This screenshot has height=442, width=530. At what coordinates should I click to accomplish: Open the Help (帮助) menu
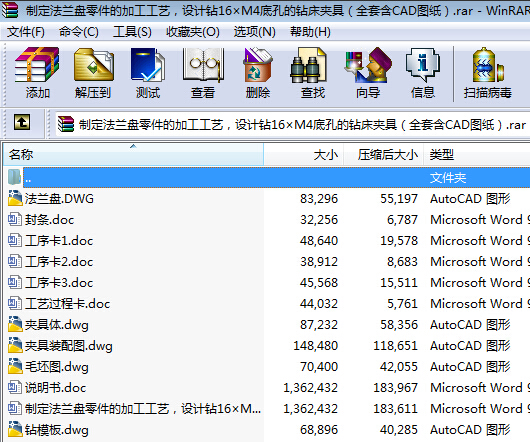click(x=310, y=32)
